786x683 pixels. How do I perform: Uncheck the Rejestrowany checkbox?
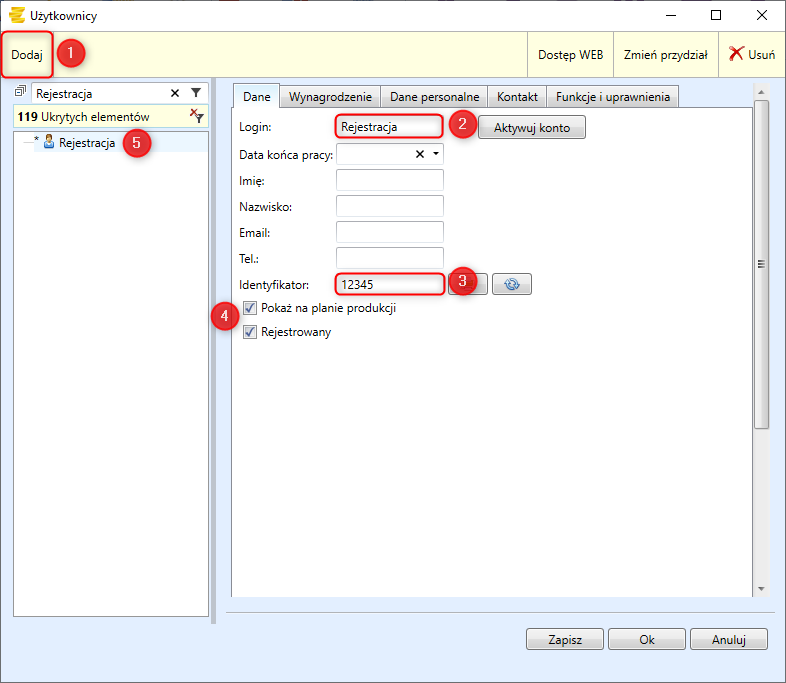tap(250, 332)
